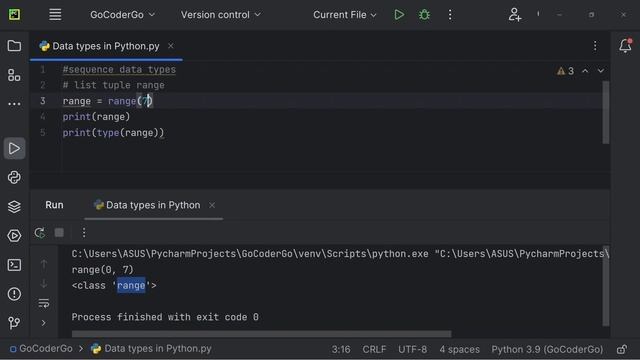Image resolution: width=640 pixels, height=360 pixels.
Task: Open the Project folder tool window
Action: 14,46
